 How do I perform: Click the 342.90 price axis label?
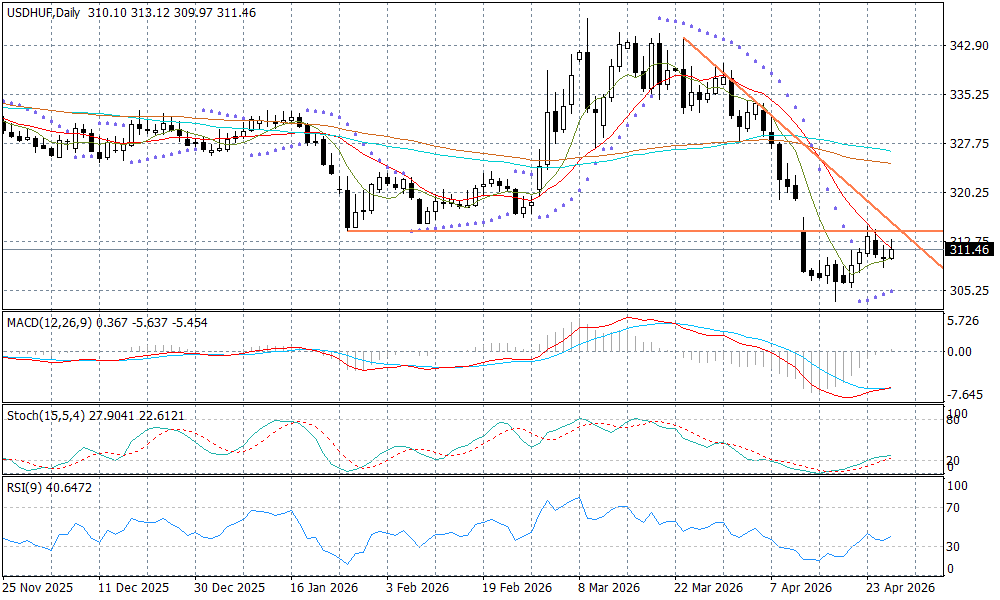(968, 46)
